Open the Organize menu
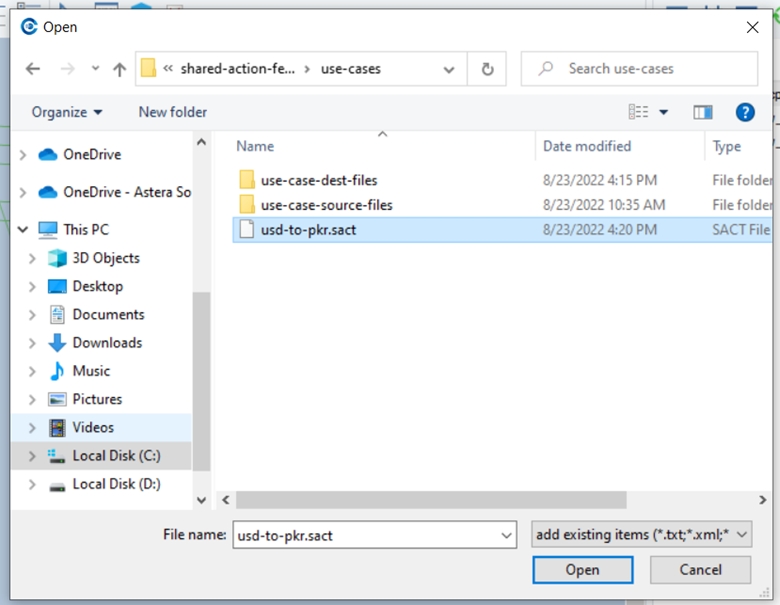The image size is (780, 605). point(67,112)
